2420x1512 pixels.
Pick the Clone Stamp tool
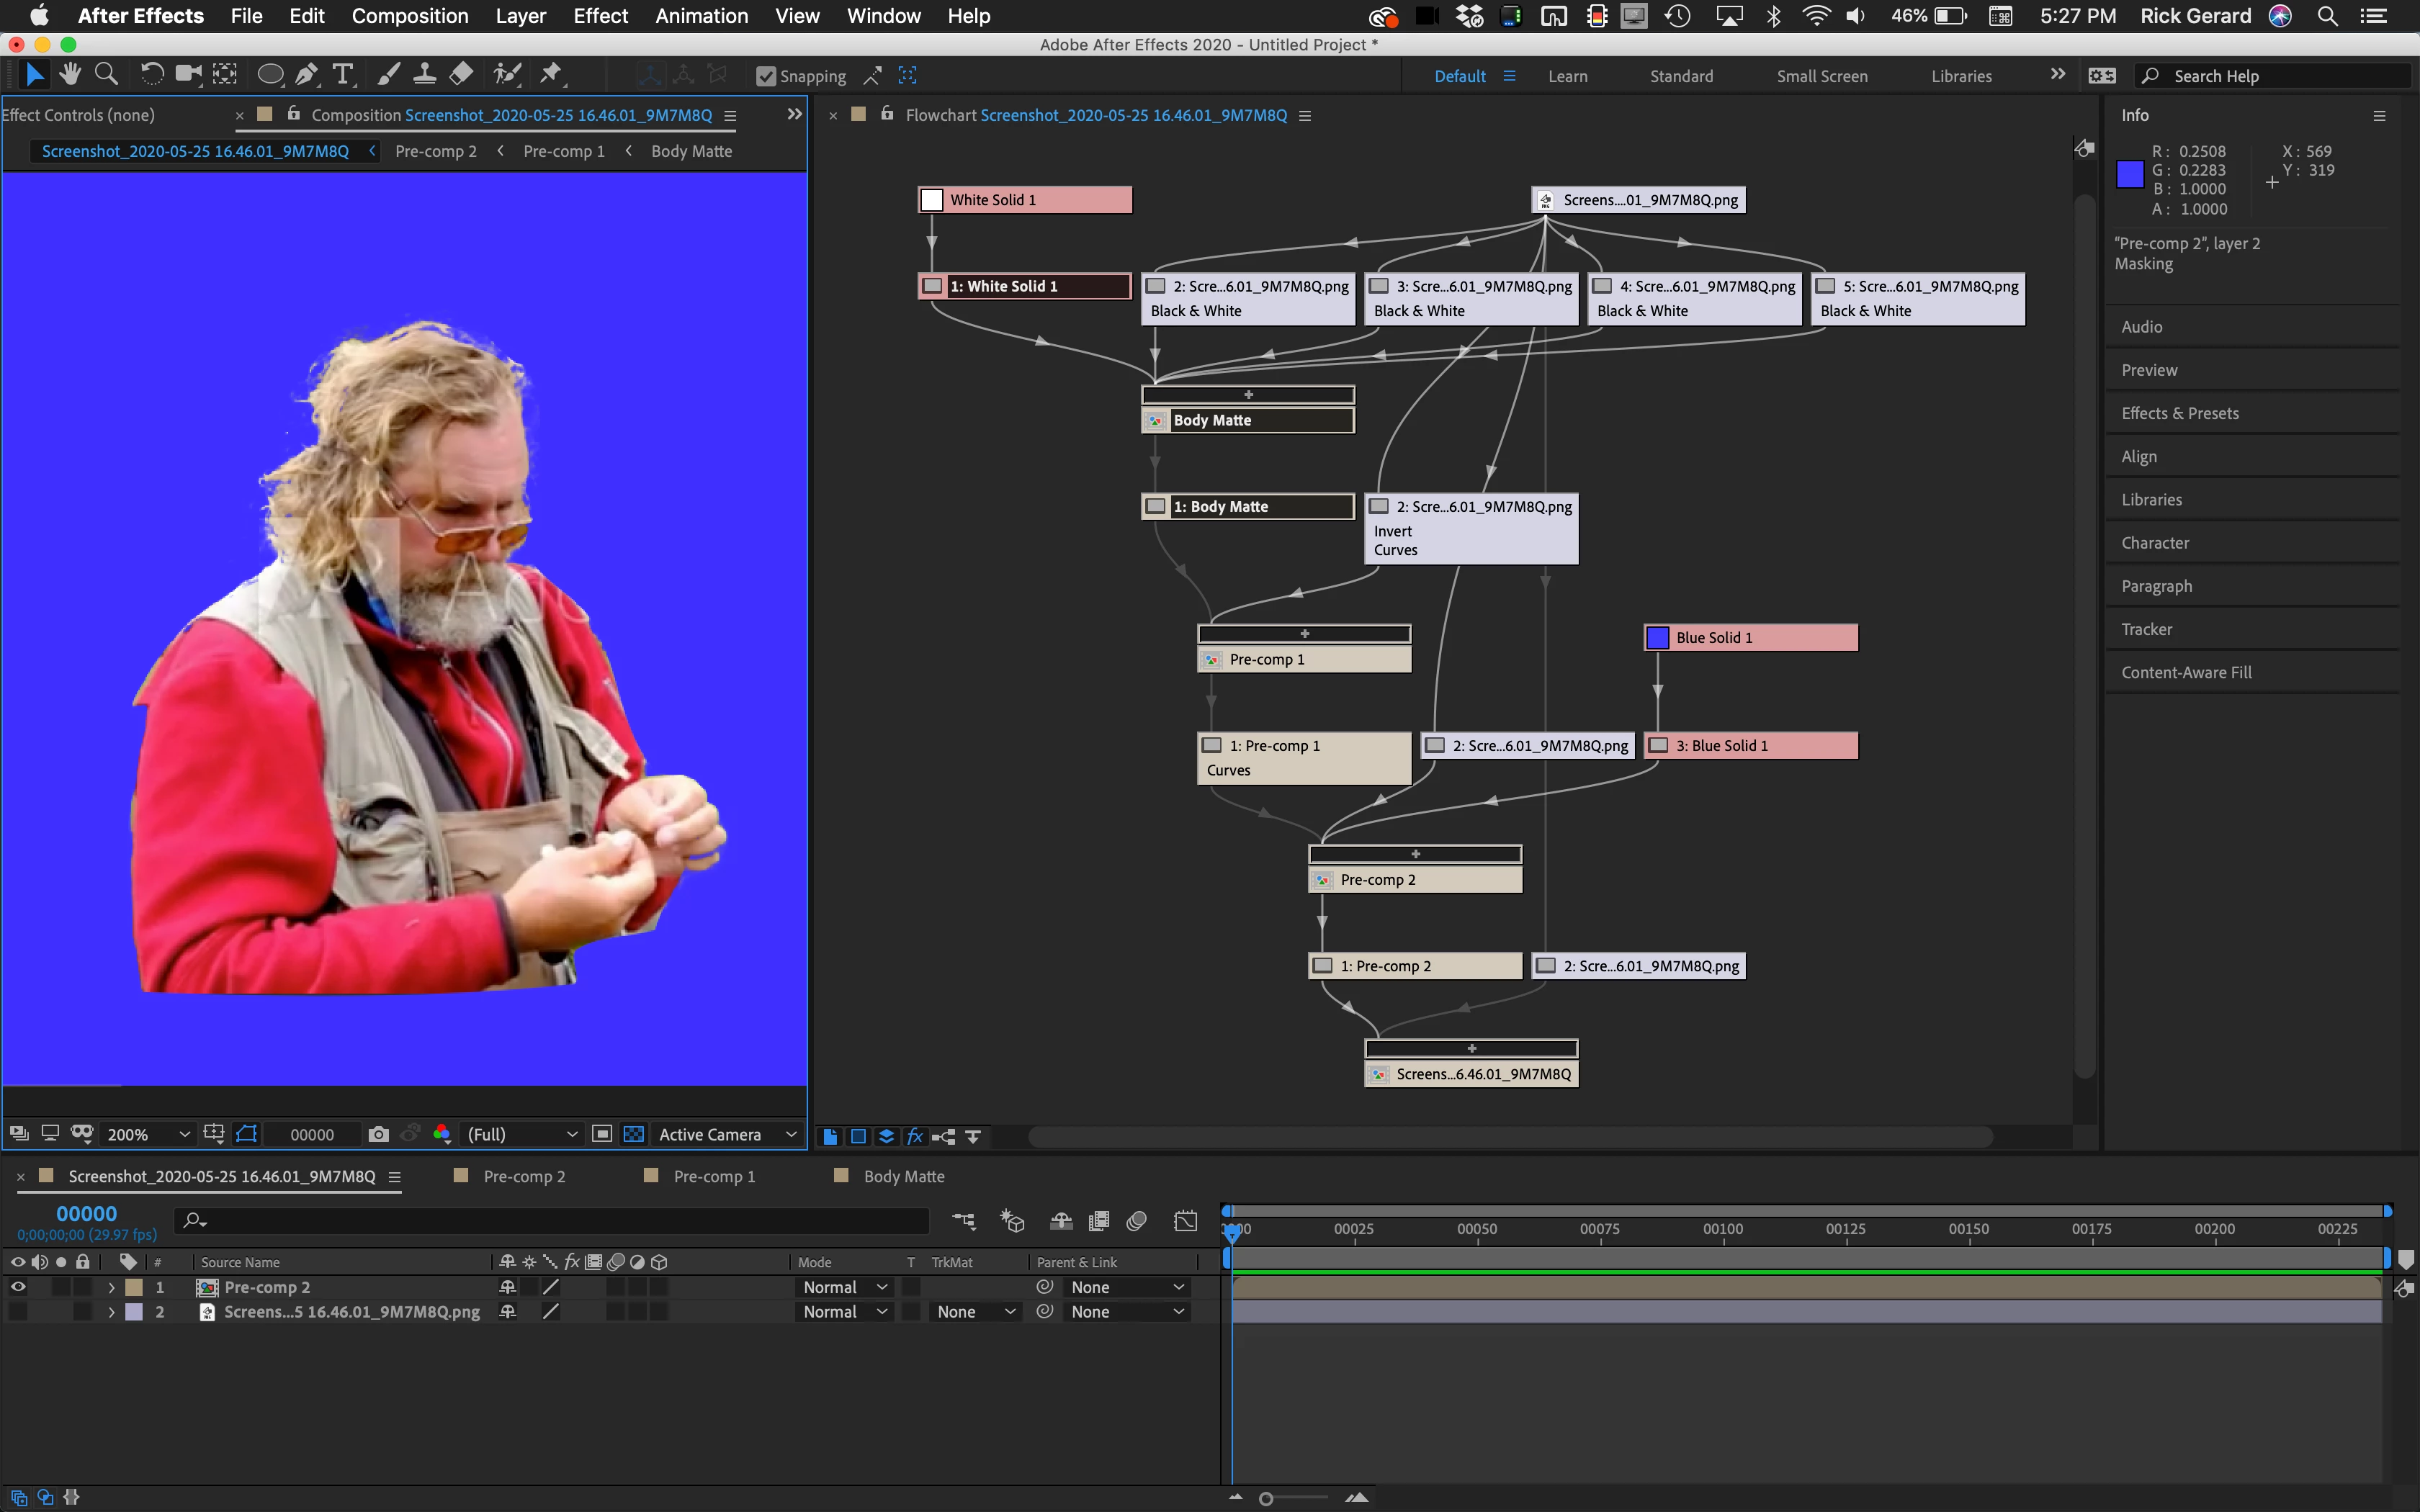(425, 75)
